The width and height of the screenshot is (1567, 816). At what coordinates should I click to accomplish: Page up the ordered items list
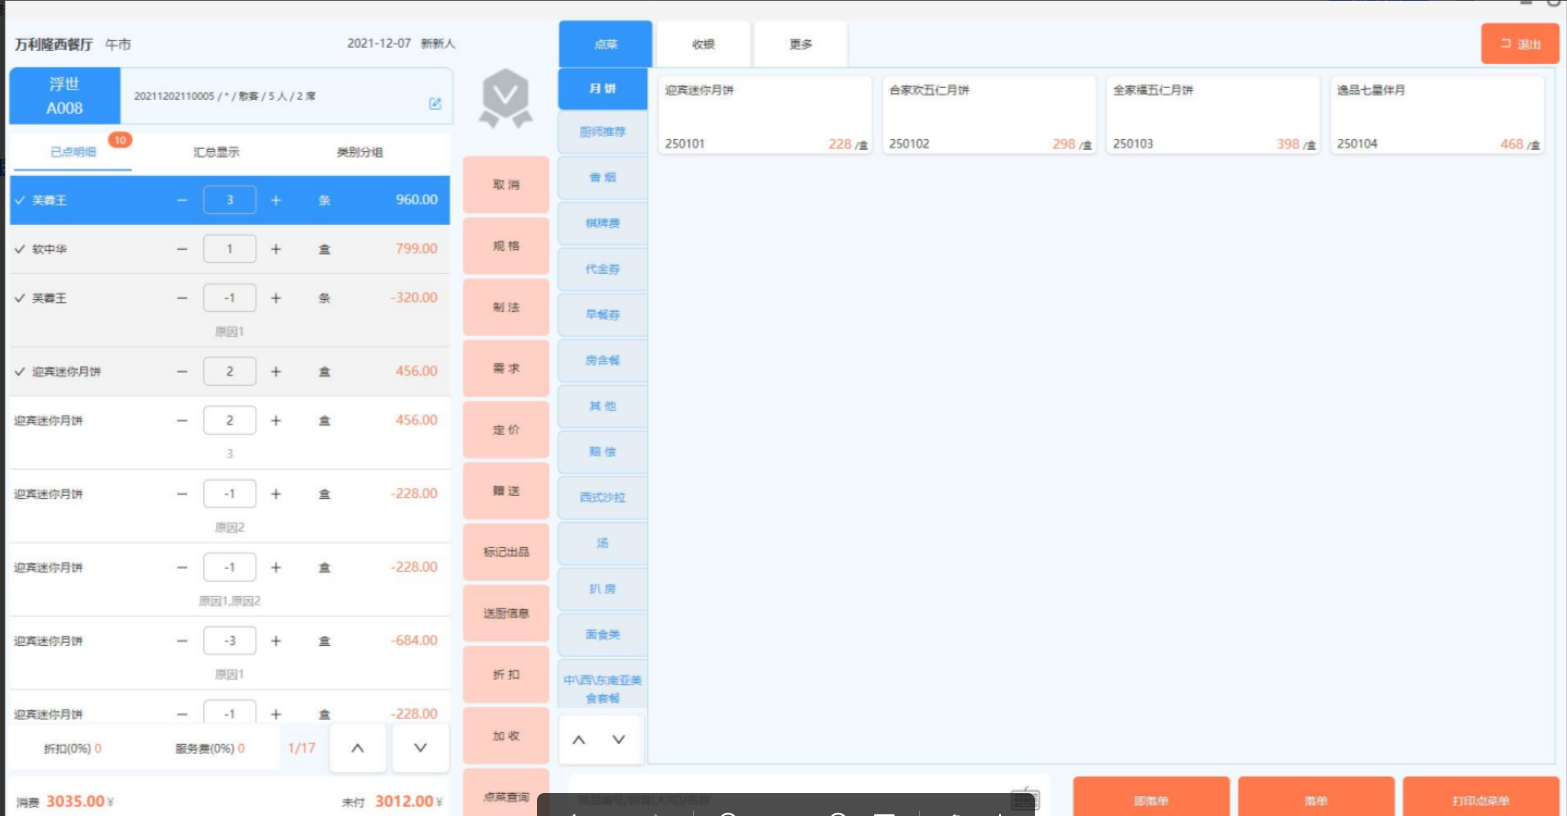coord(357,748)
